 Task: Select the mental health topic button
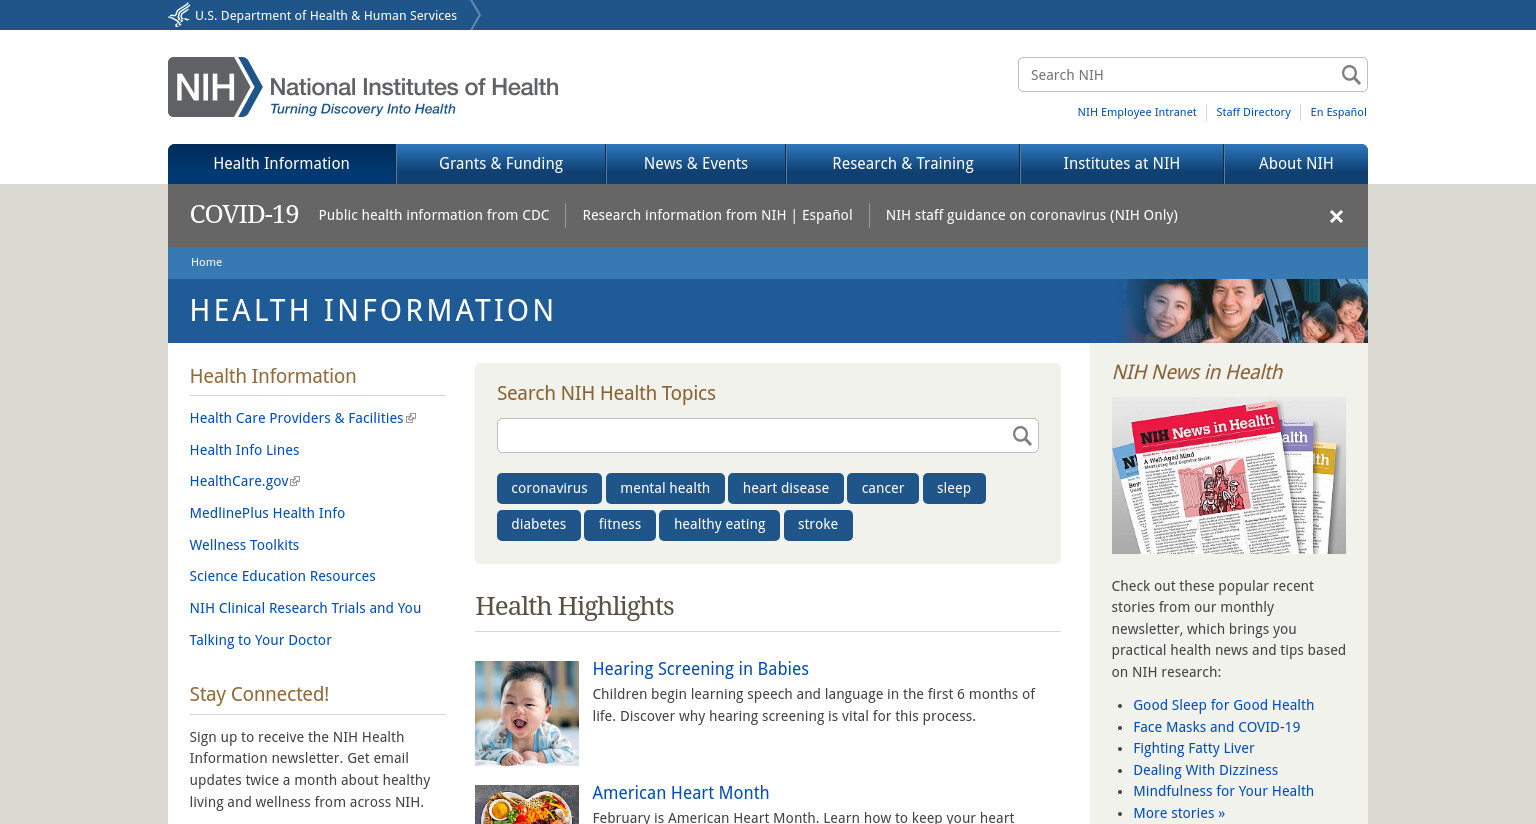point(665,488)
